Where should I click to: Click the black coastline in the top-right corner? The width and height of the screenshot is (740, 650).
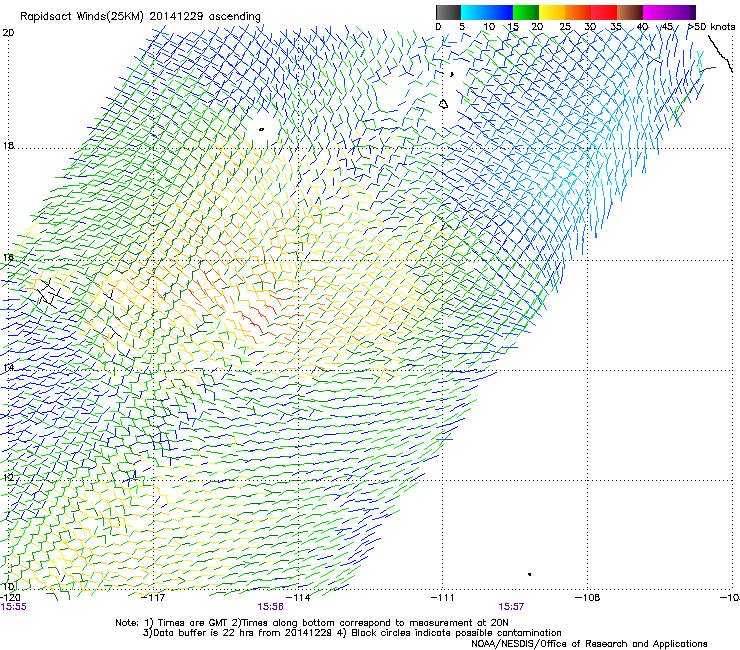[720, 54]
